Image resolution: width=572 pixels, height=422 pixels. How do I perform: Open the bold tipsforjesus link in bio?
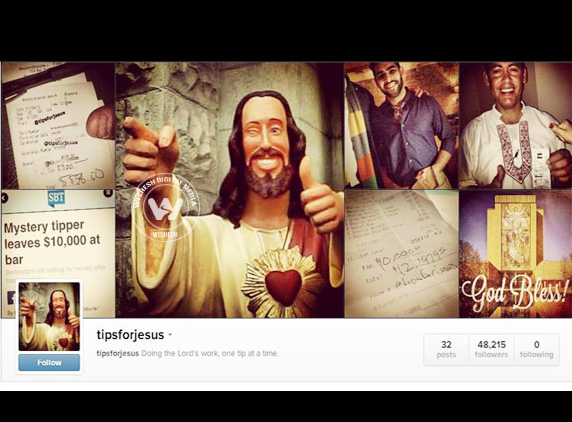click(117, 353)
